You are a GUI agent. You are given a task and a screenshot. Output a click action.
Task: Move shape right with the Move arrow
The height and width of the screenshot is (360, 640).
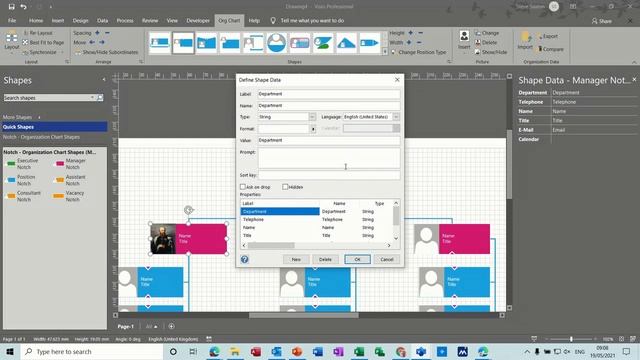click(x=102, y=42)
